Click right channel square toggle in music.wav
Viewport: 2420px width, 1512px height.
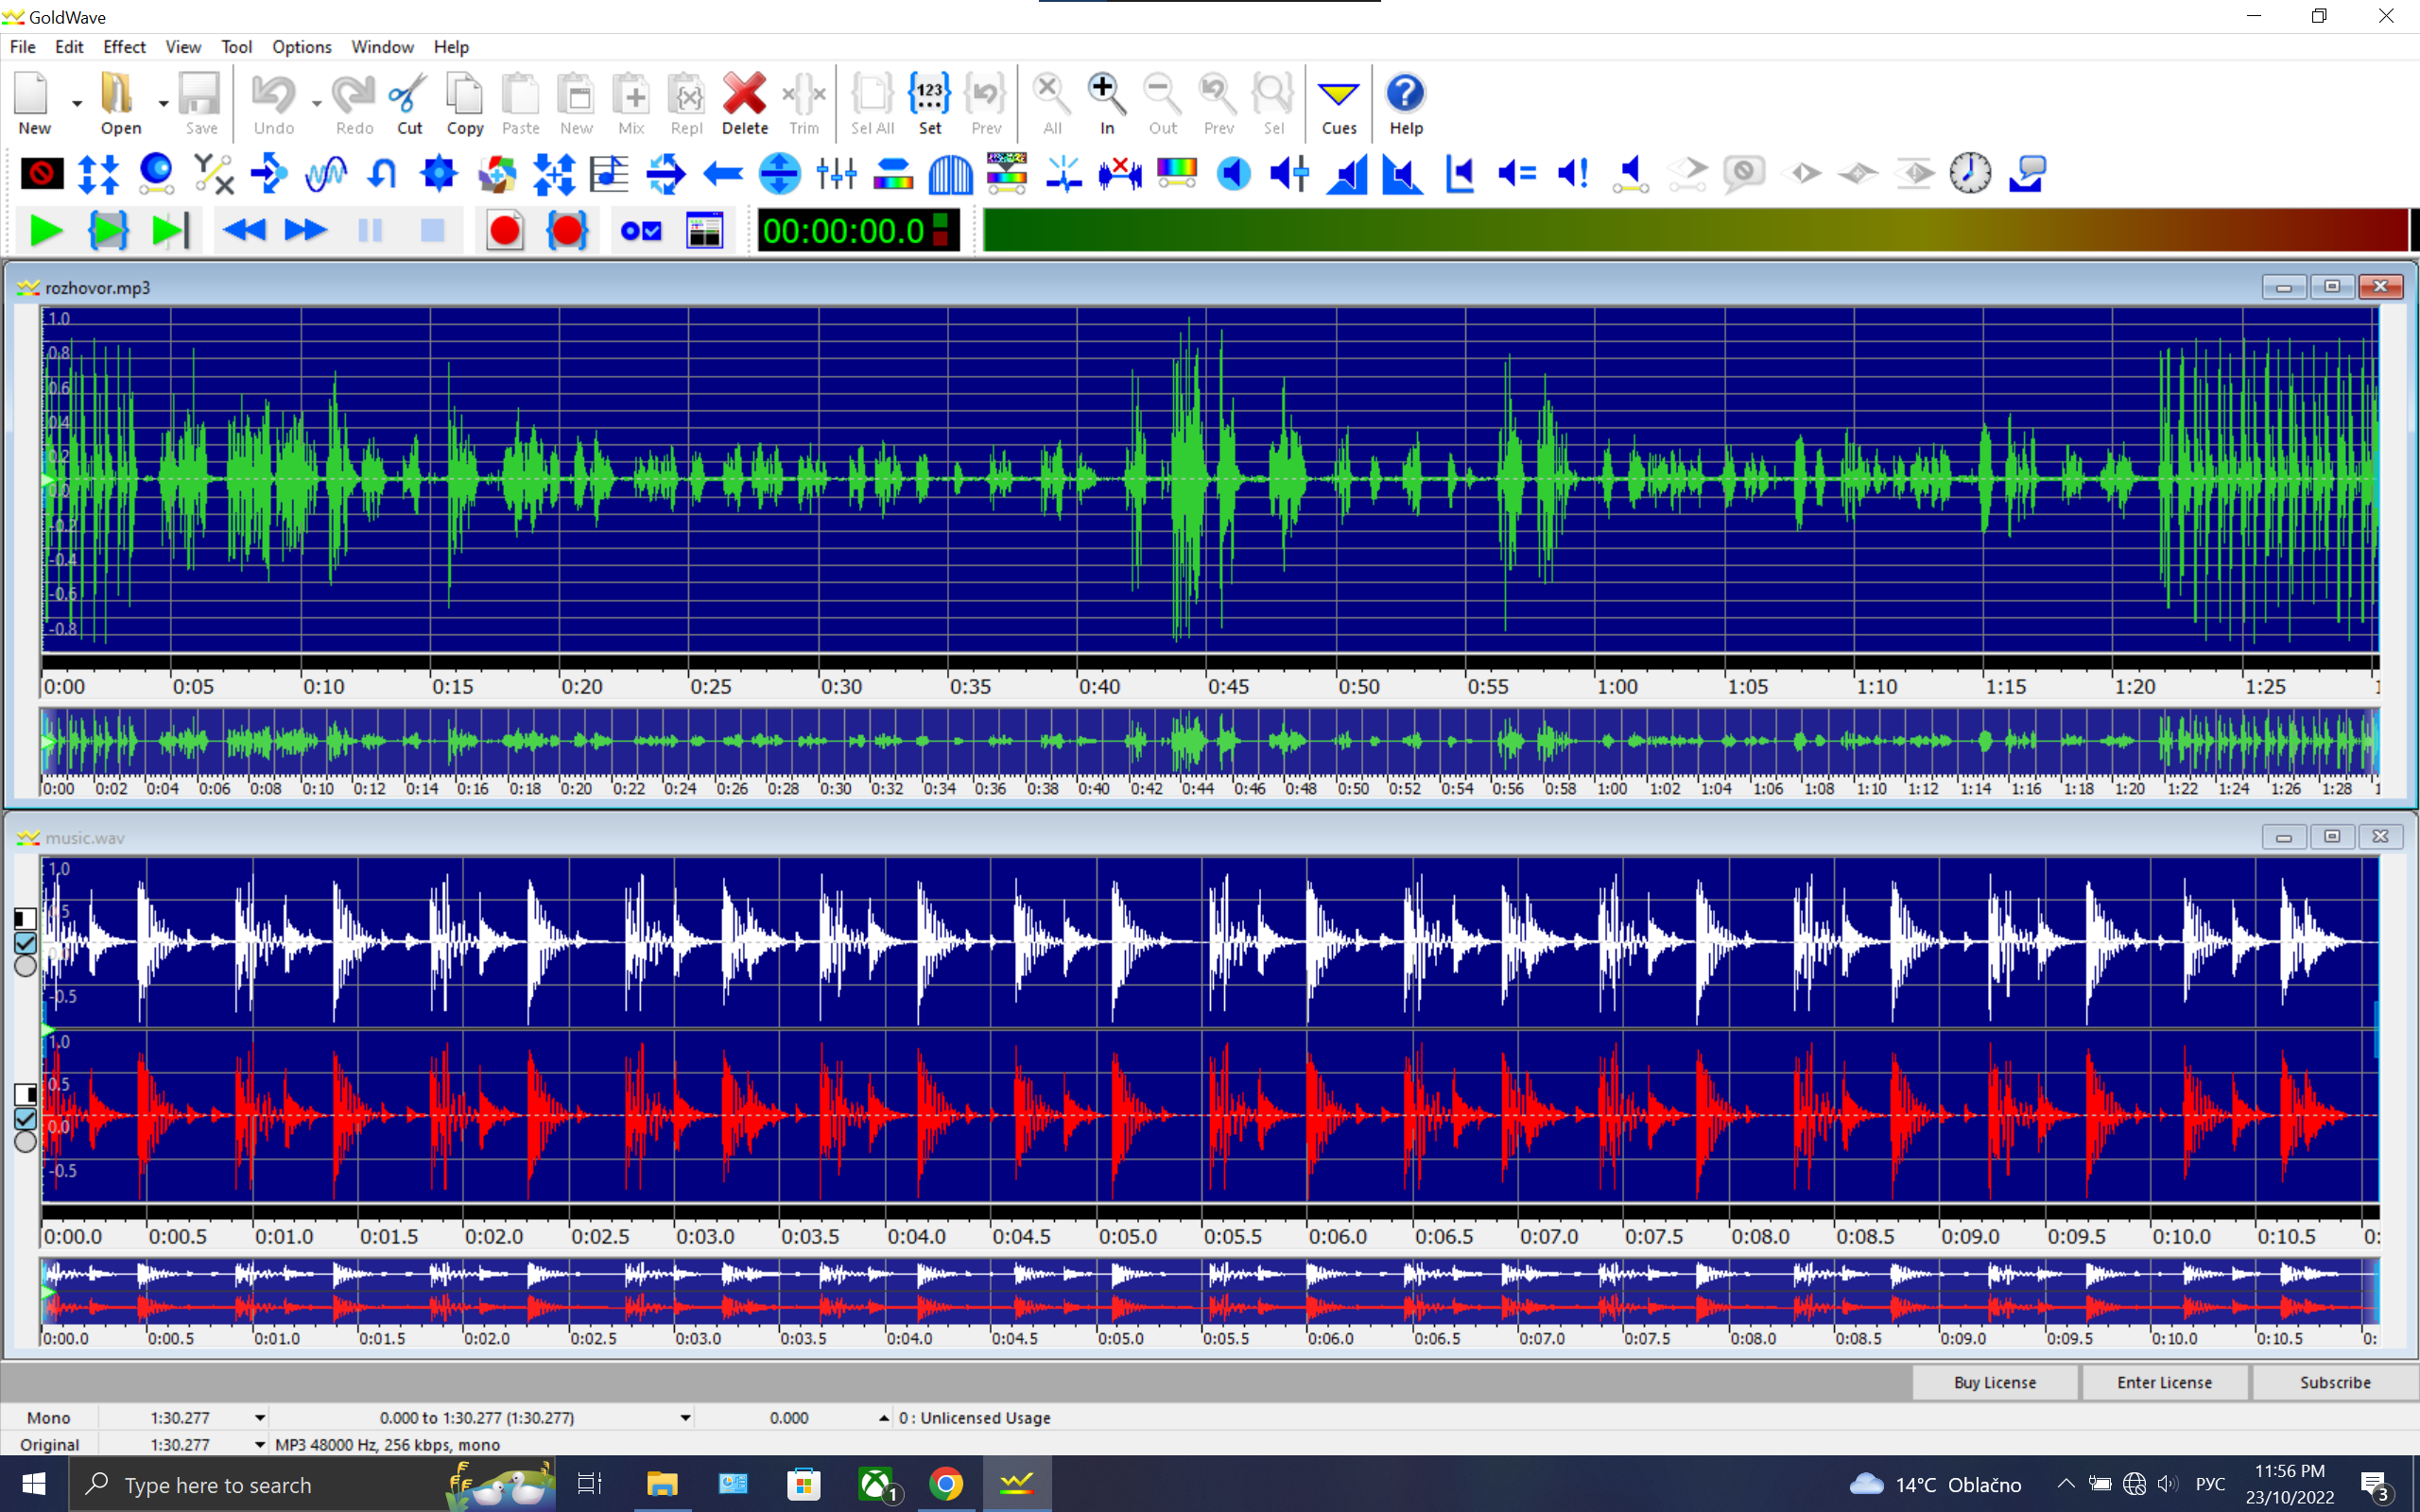pyautogui.click(x=25, y=1095)
